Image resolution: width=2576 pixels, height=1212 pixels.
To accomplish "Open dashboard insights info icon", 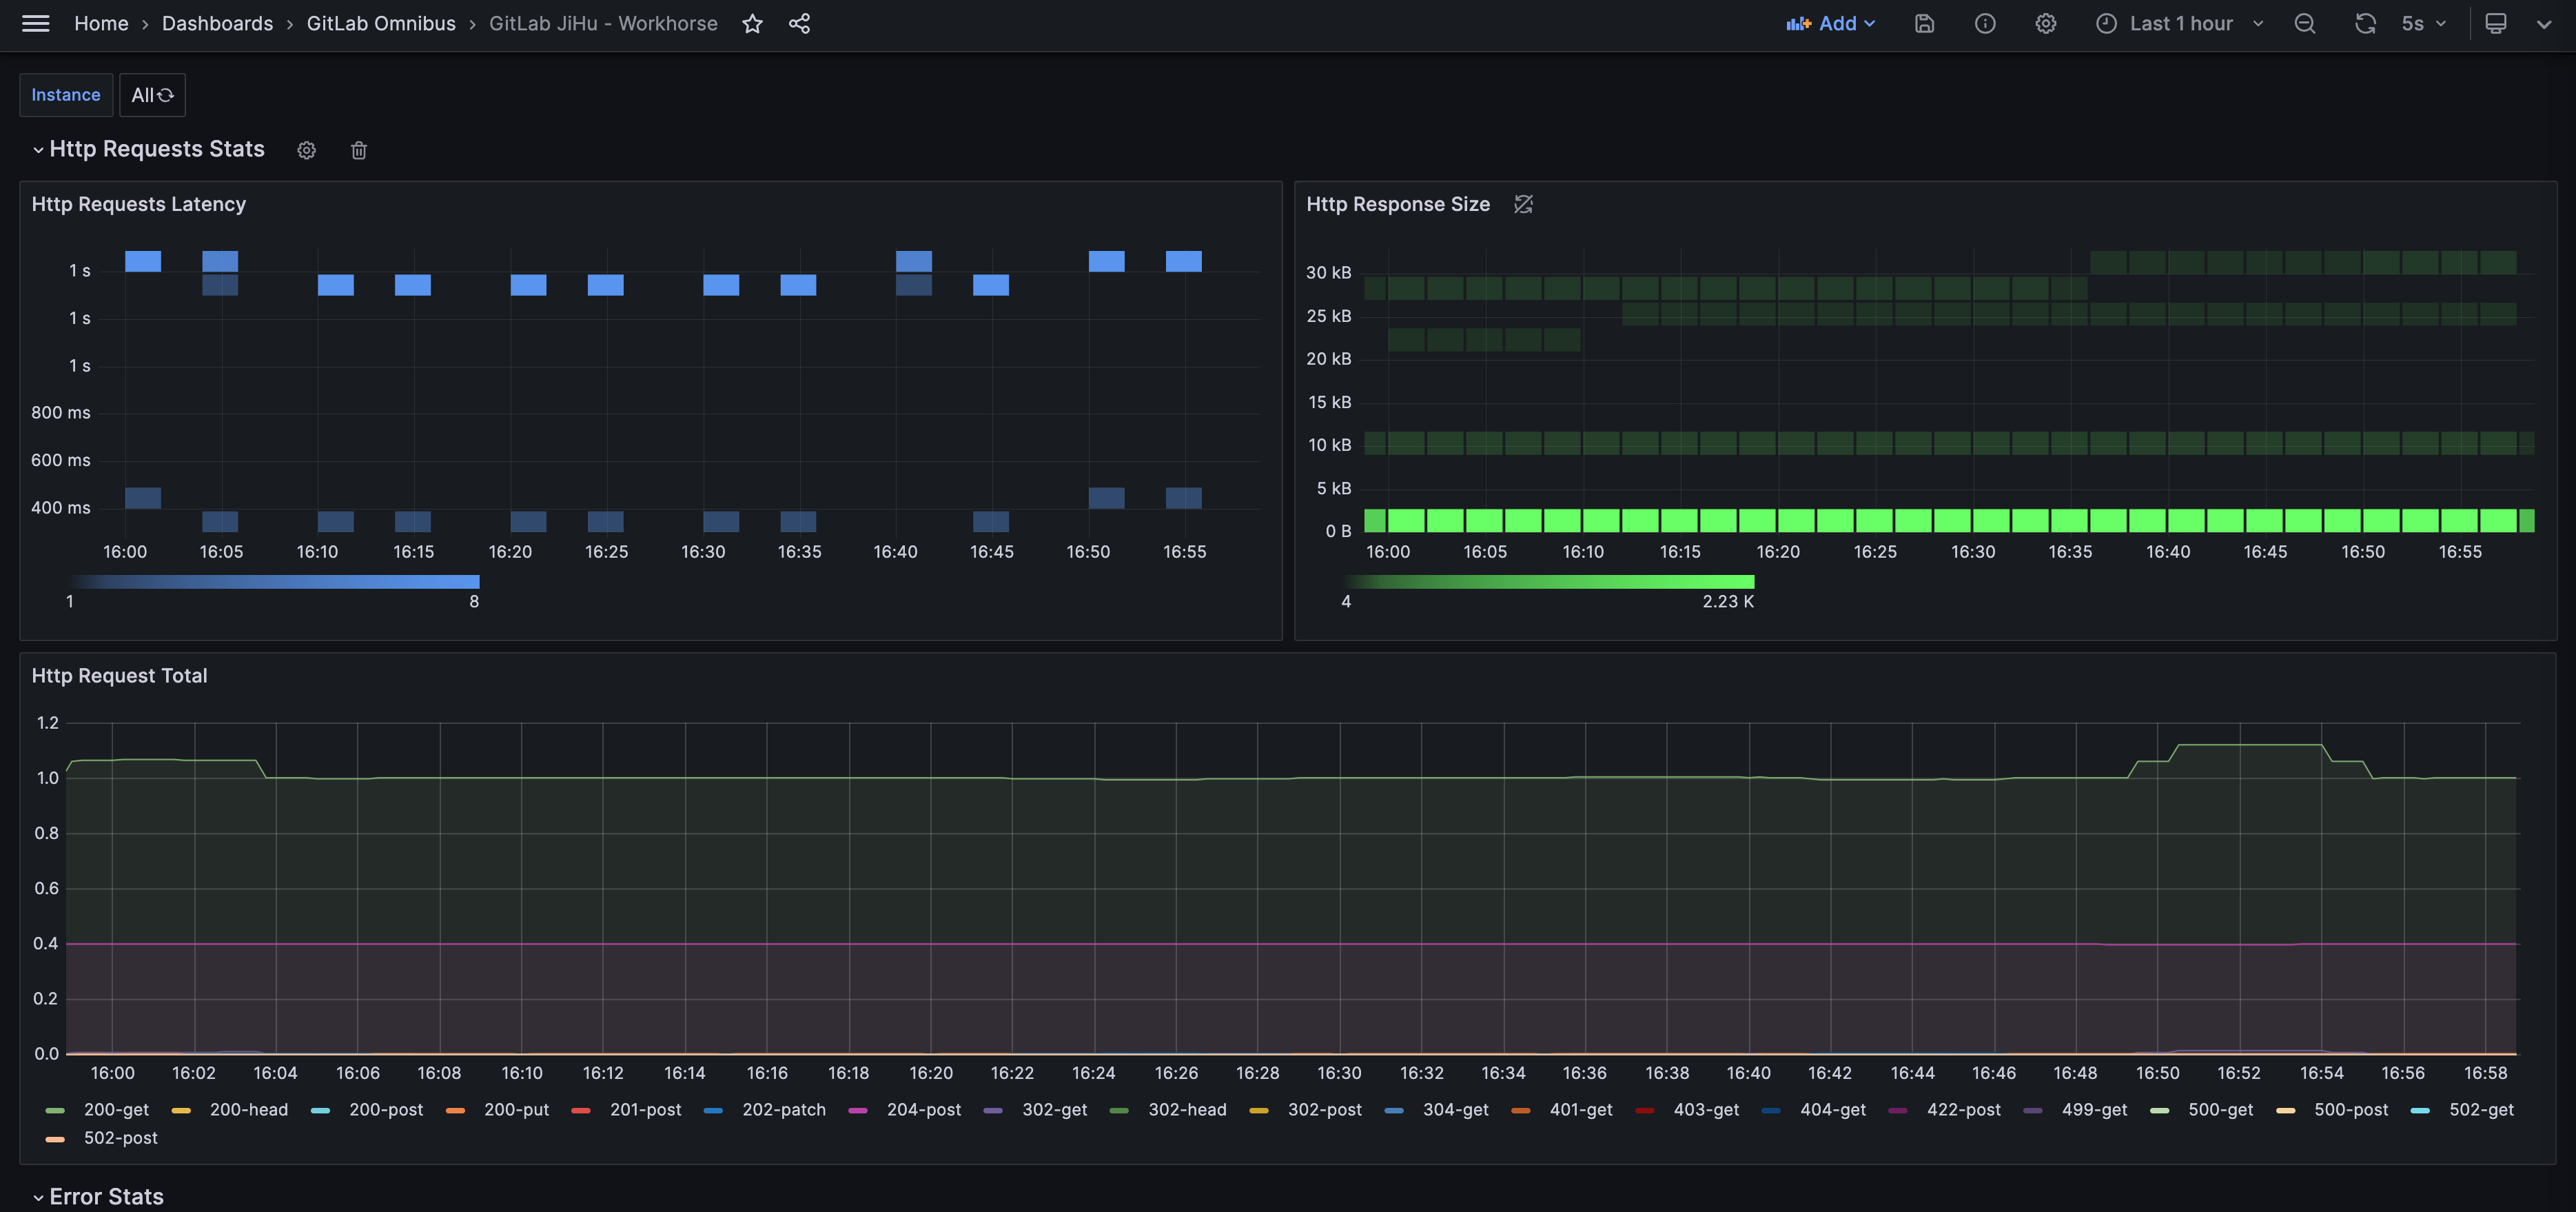I will pyautogui.click(x=1985, y=24).
